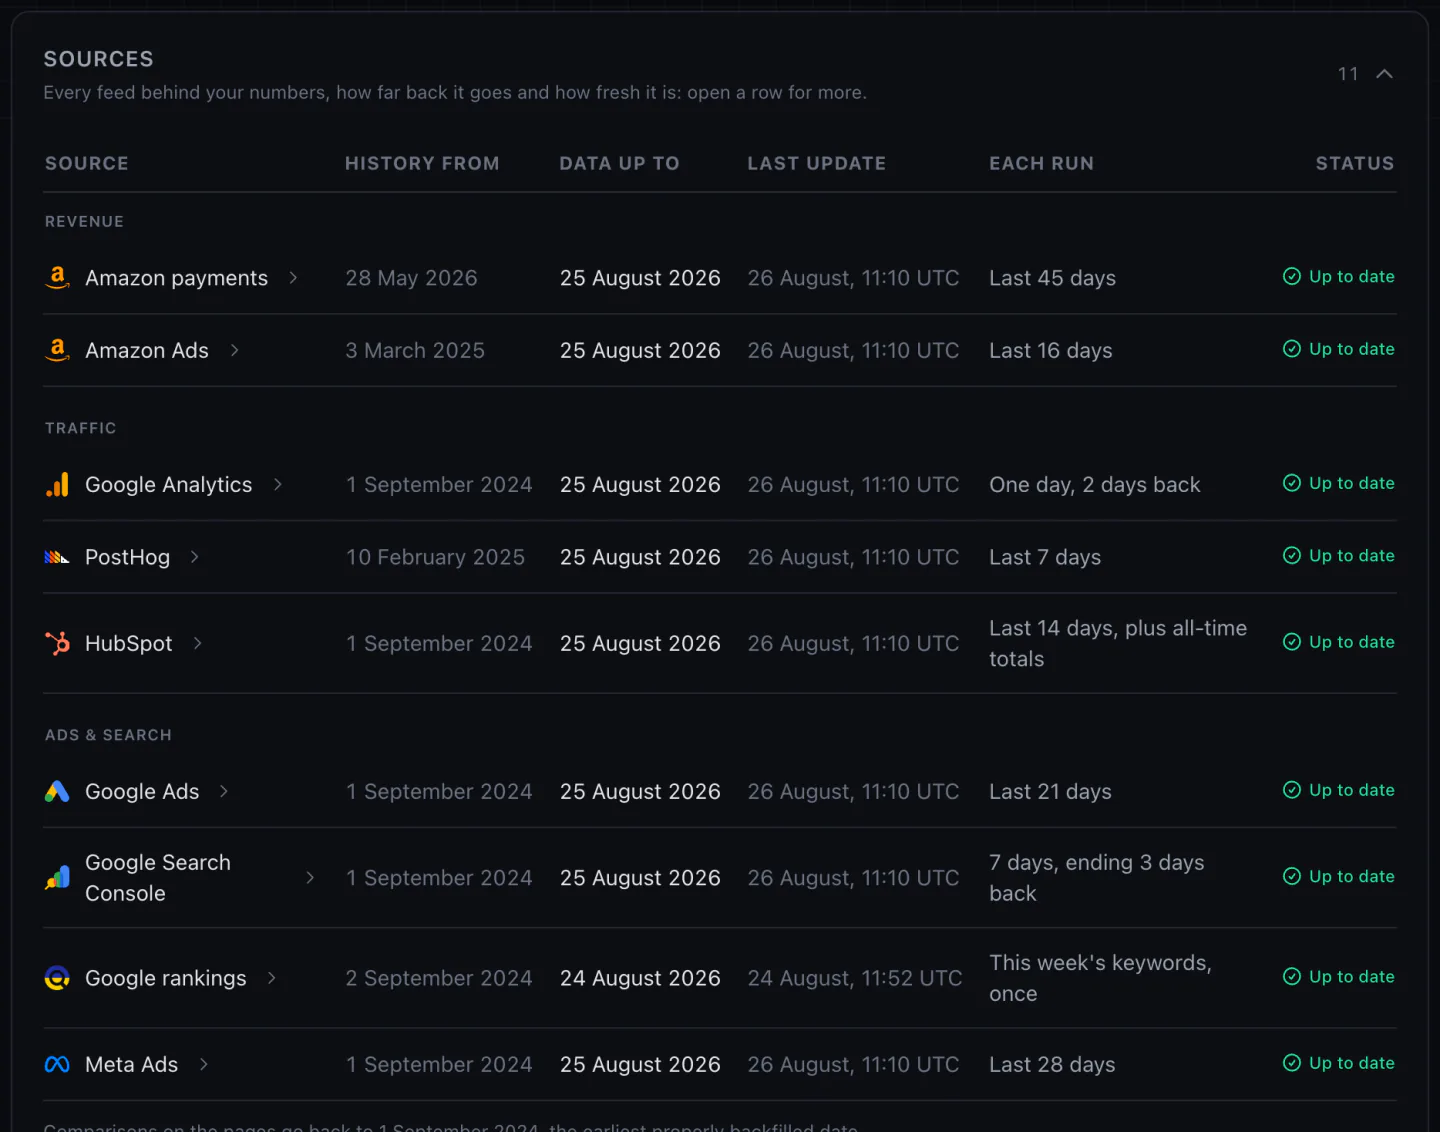Open the Meta Ads source name
This screenshot has height=1132, width=1440.
pyautogui.click(x=131, y=1065)
